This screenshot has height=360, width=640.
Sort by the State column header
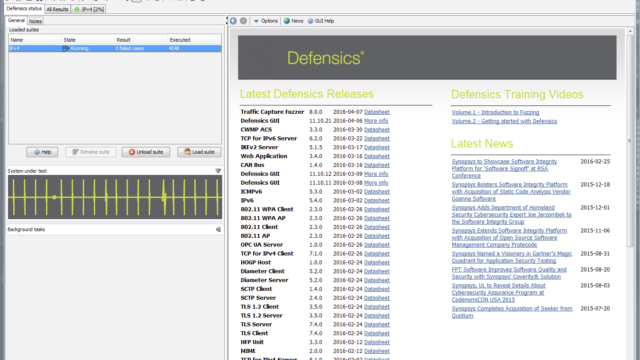(x=88, y=40)
